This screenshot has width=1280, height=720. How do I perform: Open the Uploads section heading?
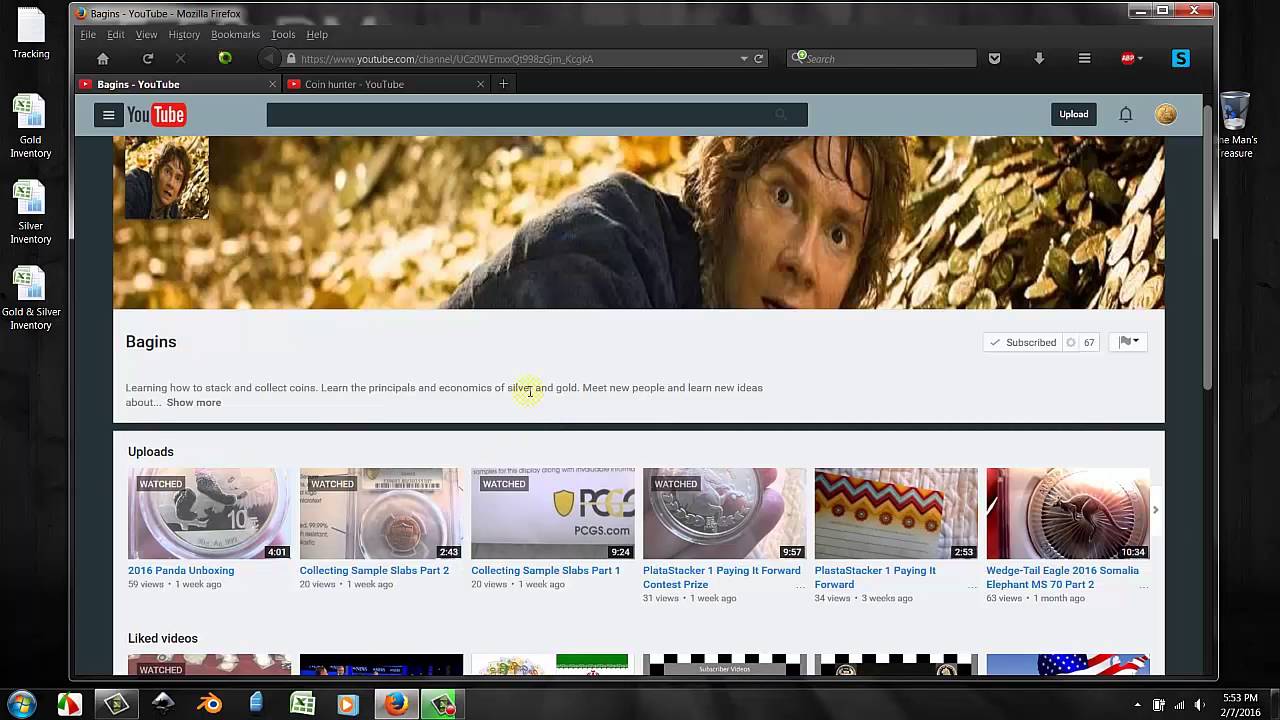point(151,452)
